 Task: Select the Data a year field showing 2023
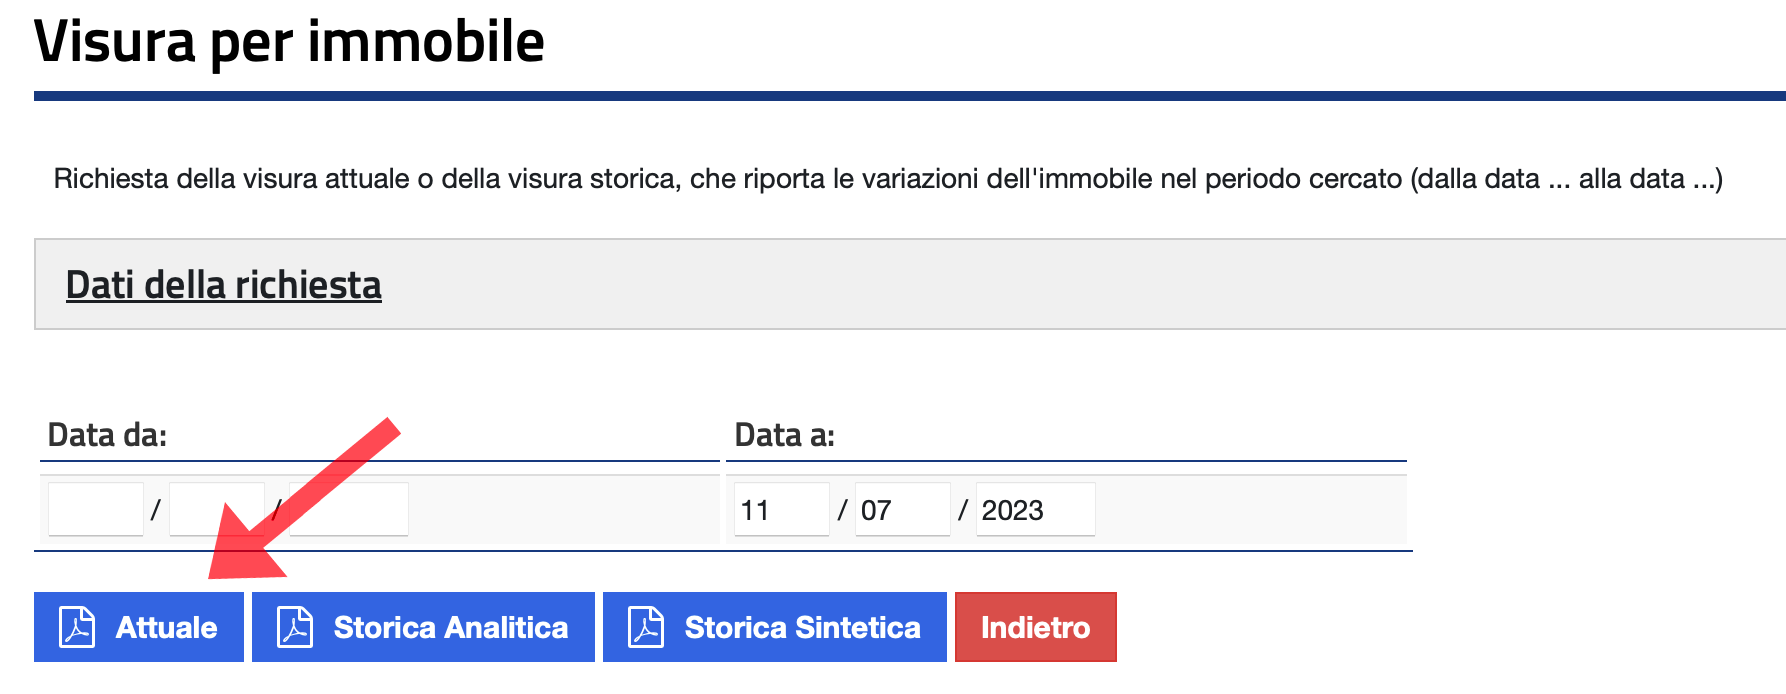tap(1036, 509)
